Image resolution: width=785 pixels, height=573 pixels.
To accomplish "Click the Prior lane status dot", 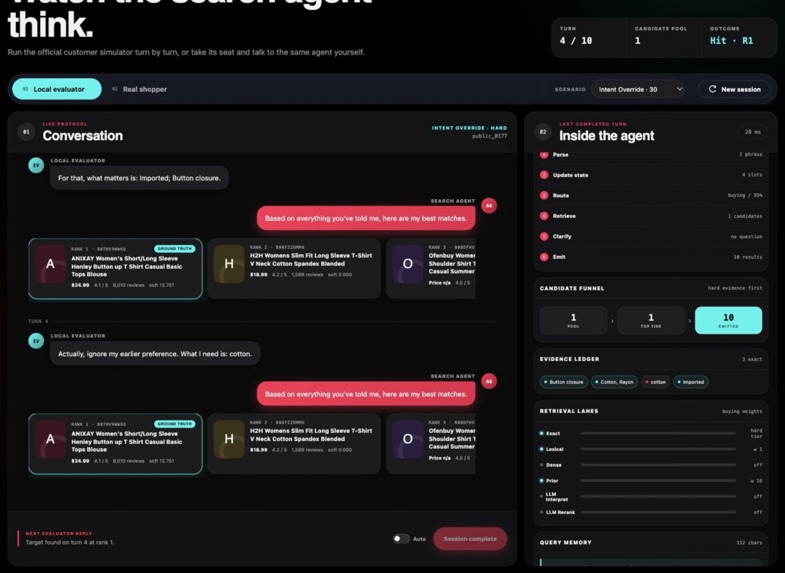I will pyautogui.click(x=542, y=480).
